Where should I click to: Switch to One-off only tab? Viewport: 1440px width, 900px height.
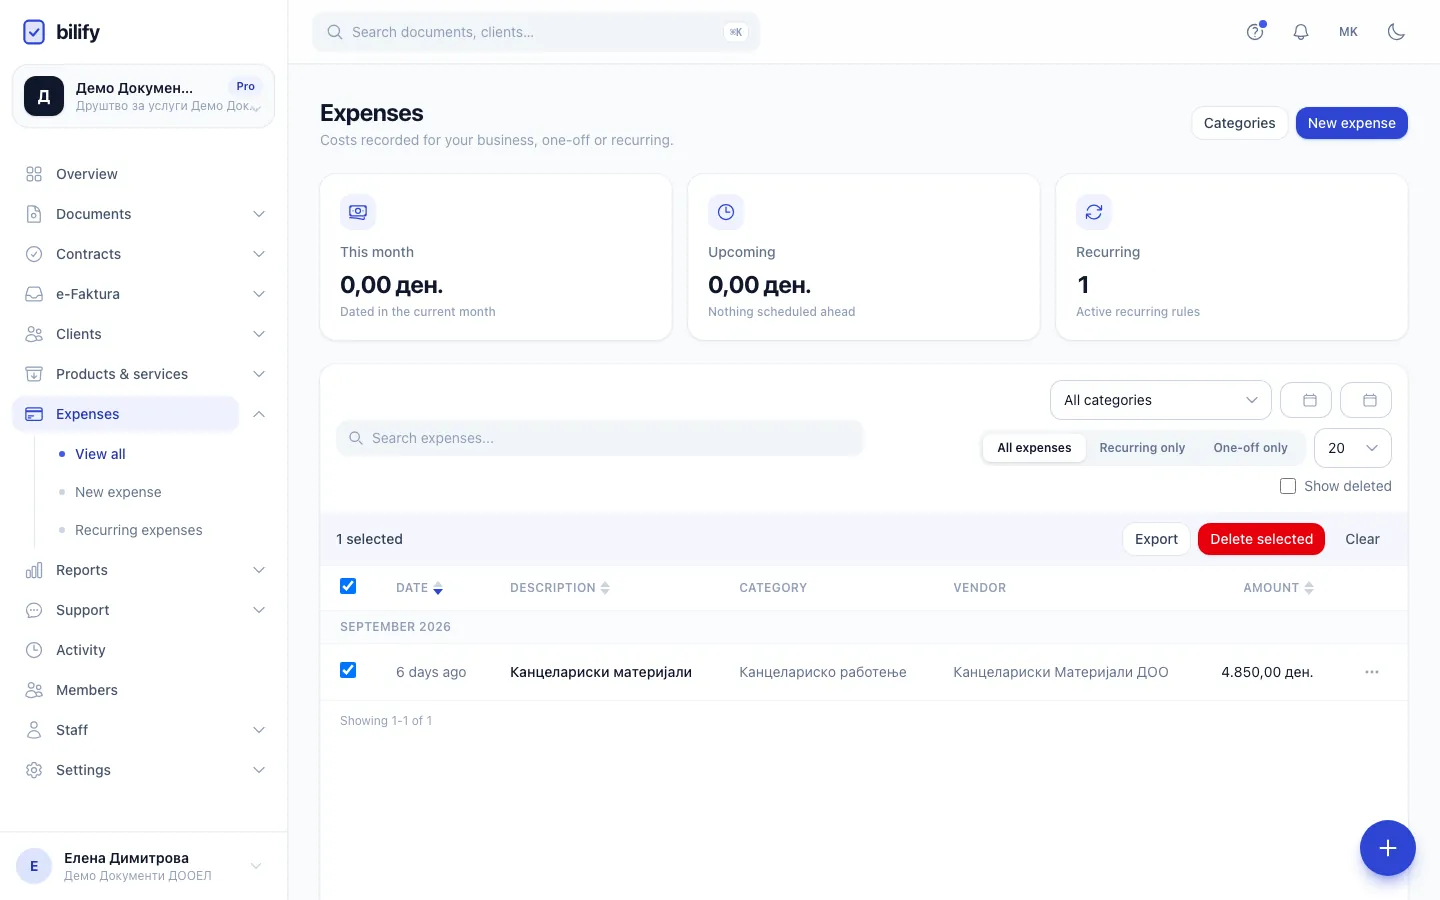click(1250, 448)
